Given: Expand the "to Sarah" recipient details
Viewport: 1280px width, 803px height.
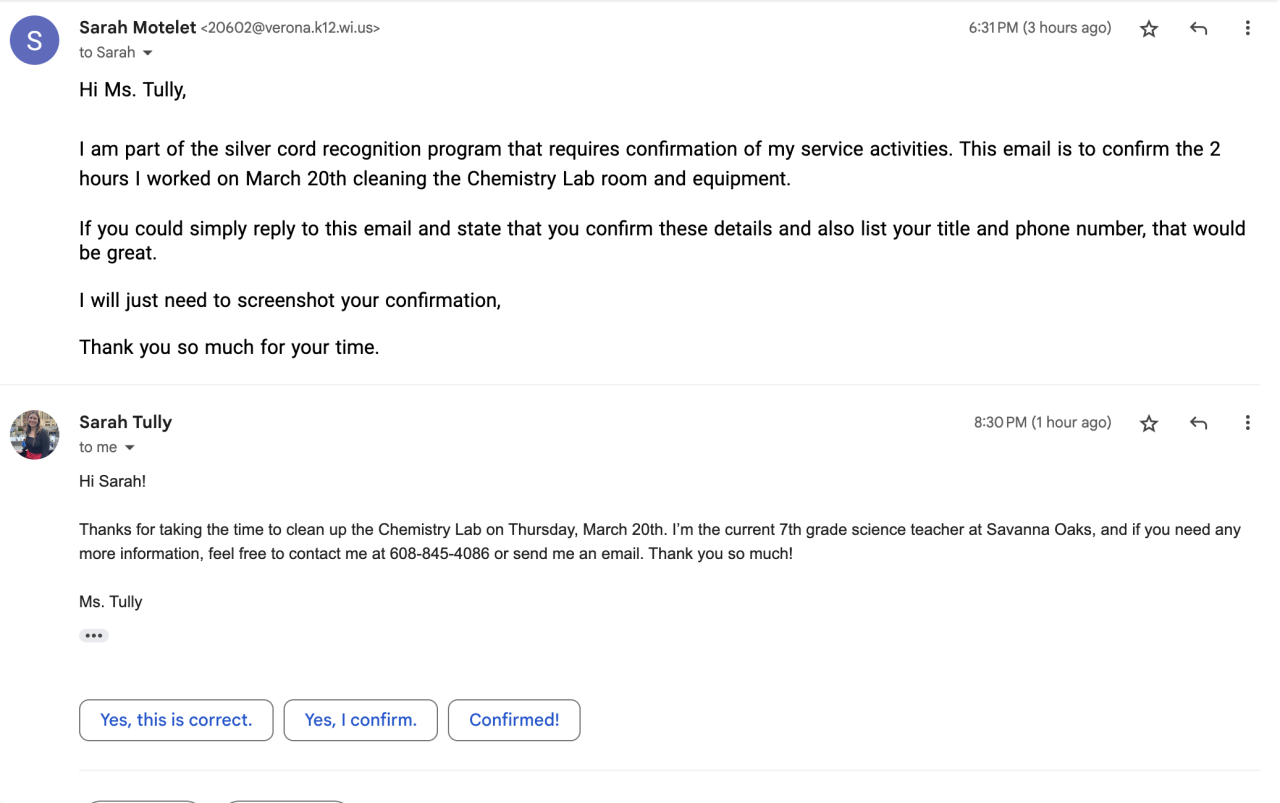Looking at the screenshot, I should [148, 53].
